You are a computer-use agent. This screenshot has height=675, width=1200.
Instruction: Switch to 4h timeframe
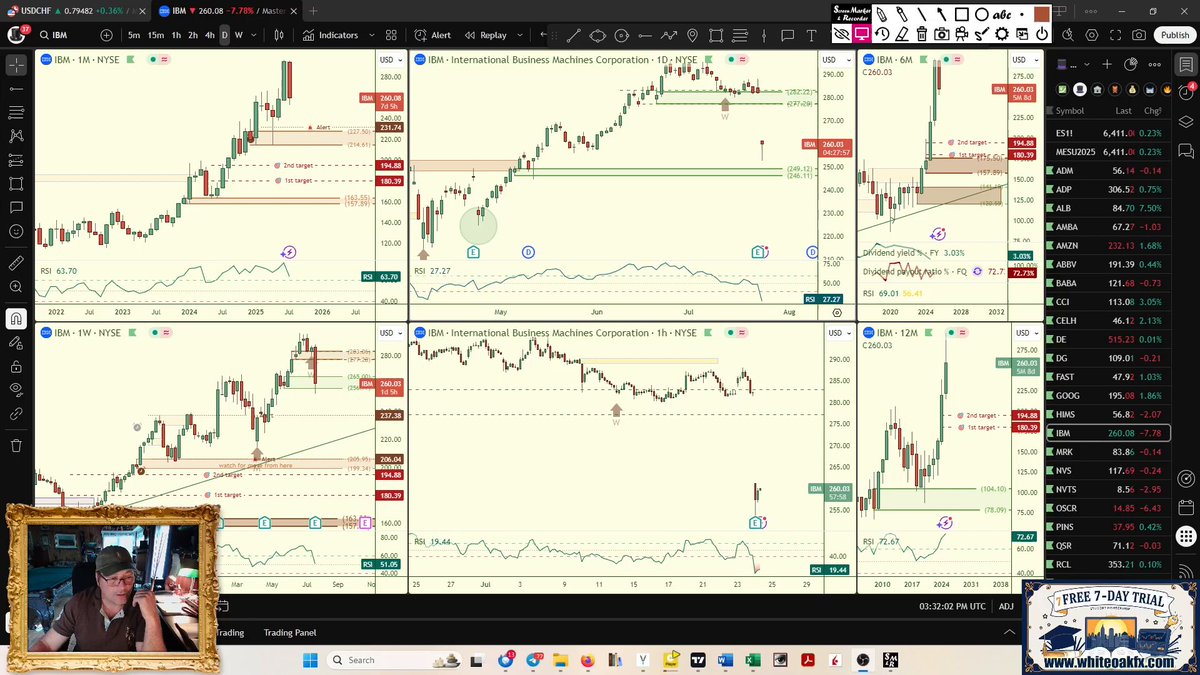coord(209,35)
